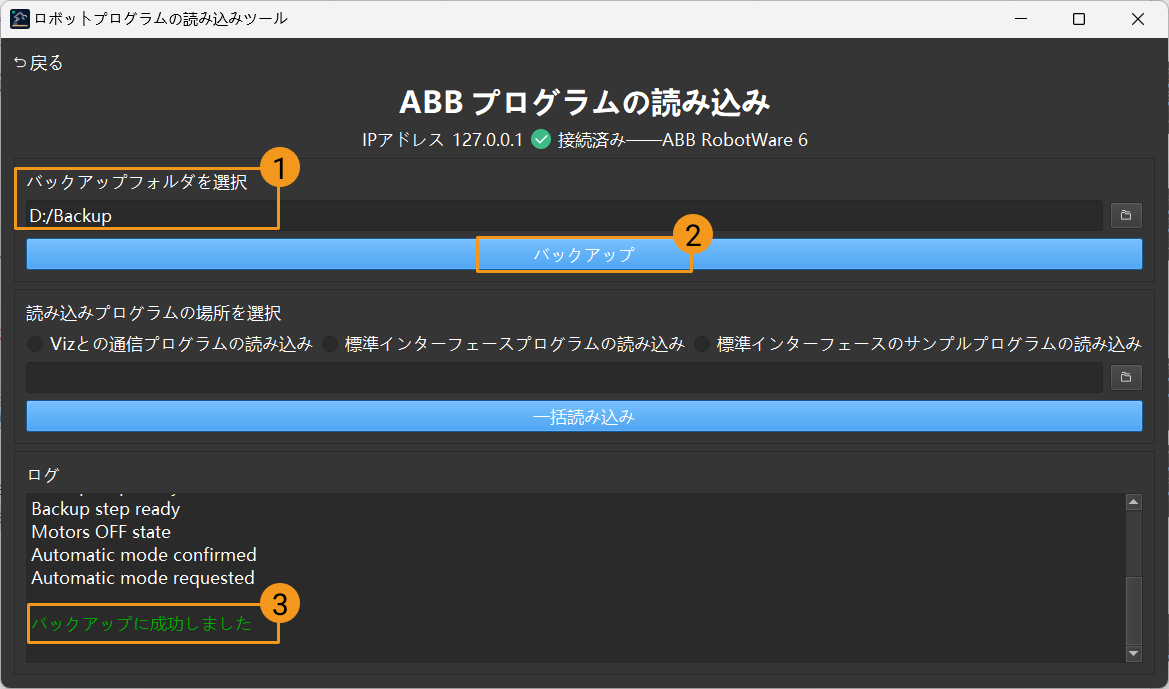Click the D:/Backup folder path field
This screenshot has height=689, width=1169.
[x=564, y=215]
